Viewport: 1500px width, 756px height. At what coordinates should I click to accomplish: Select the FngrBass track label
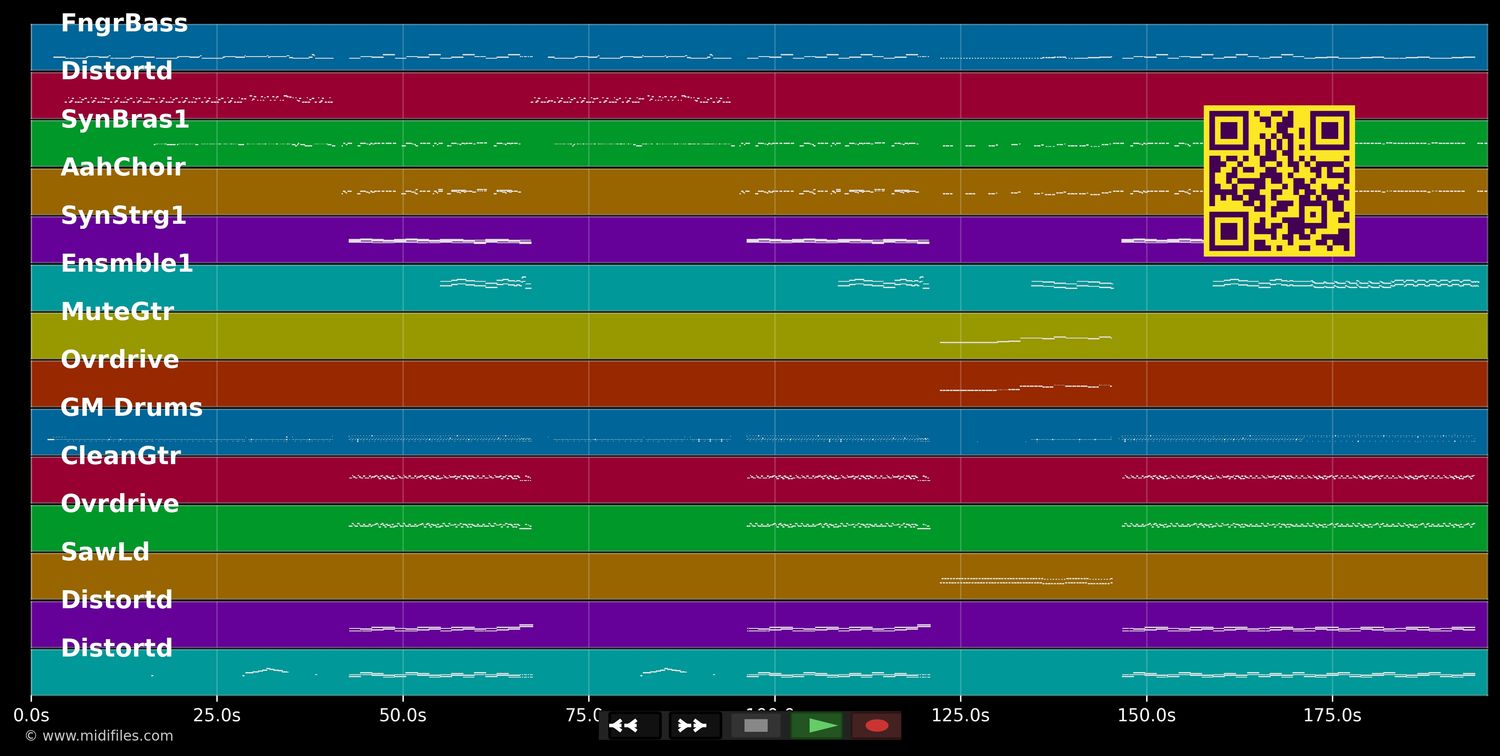(124, 23)
